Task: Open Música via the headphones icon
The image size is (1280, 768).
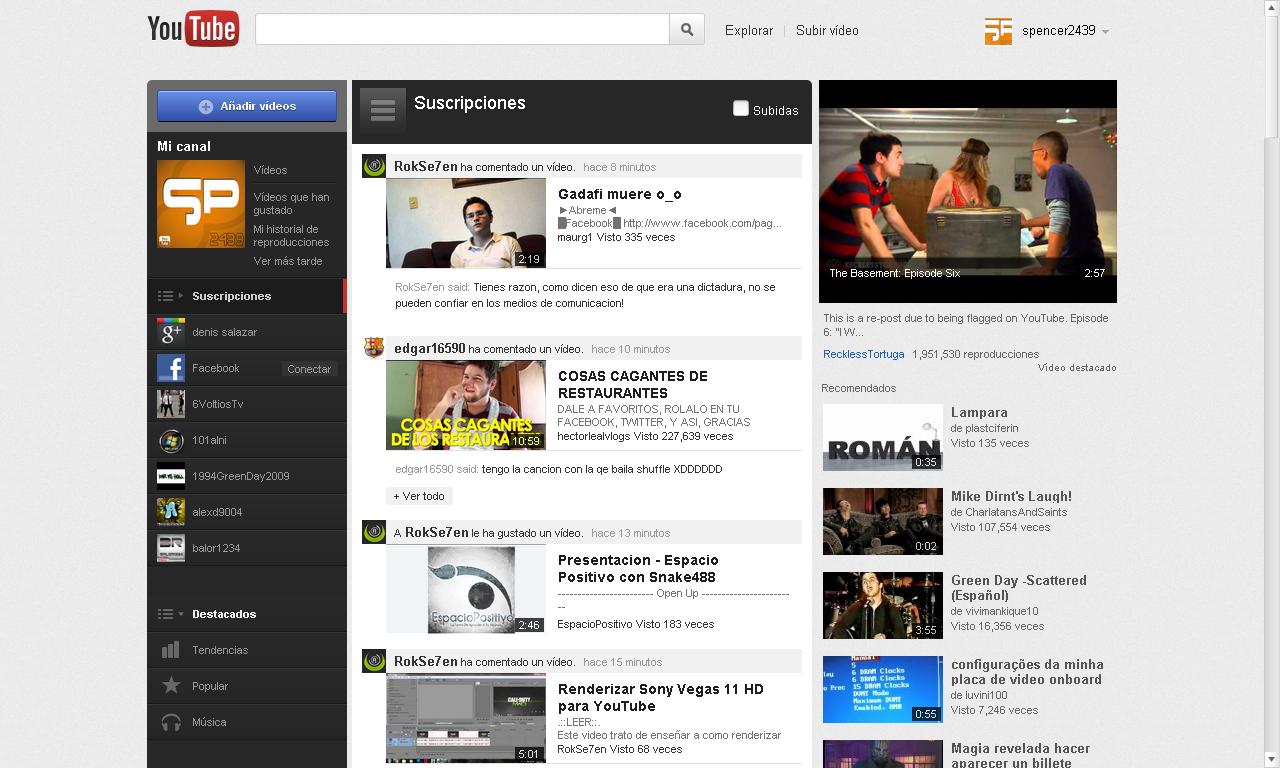Action: click(x=170, y=722)
